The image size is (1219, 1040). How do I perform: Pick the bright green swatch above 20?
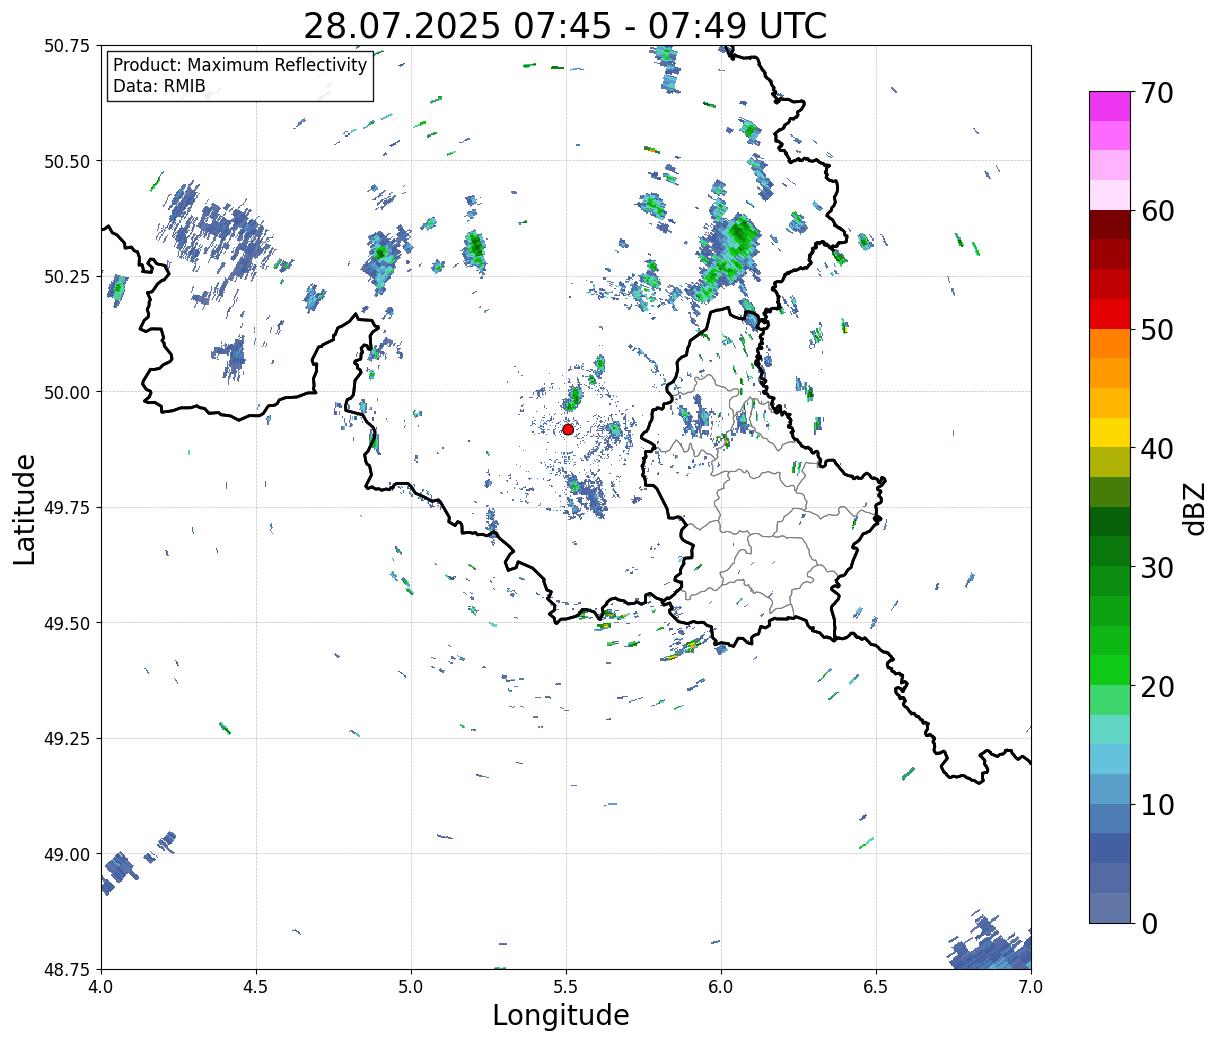[1110, 669]
